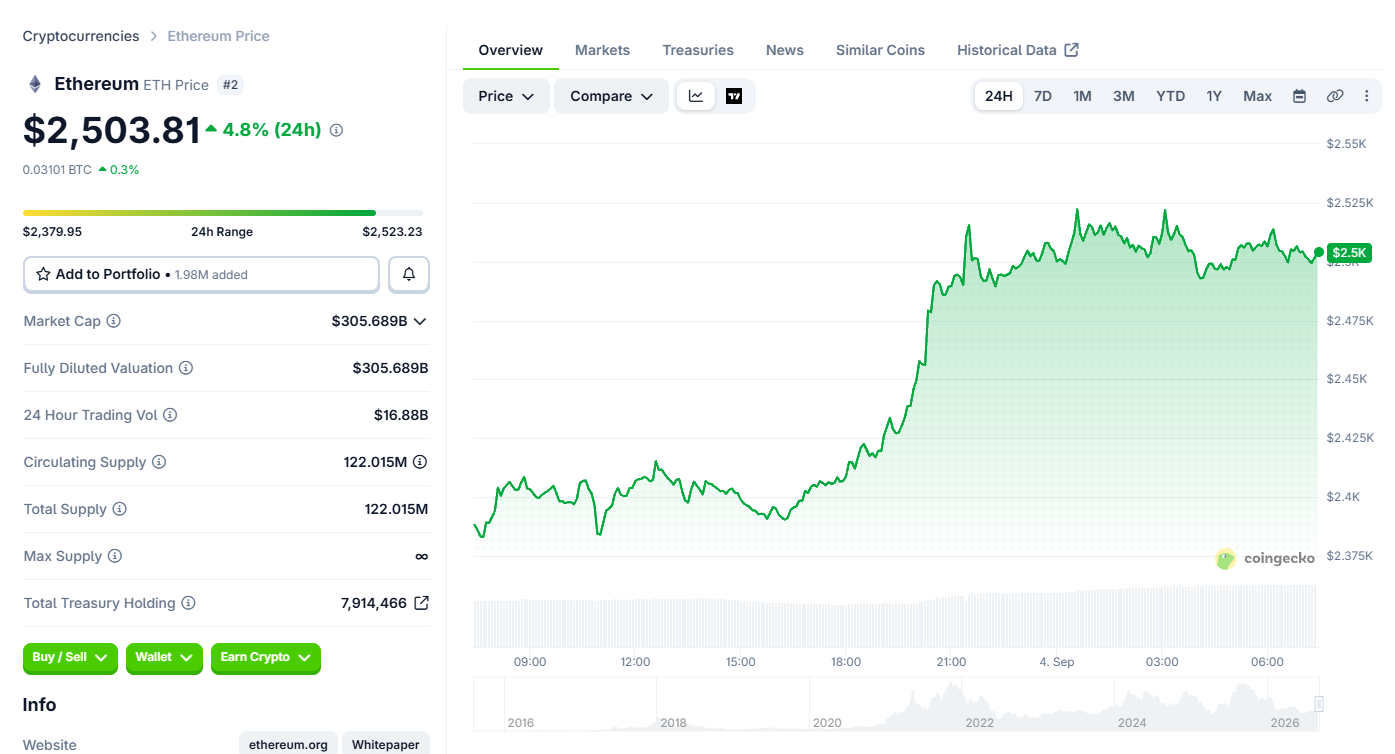Viewport: 1395px width, 754px height.
Task: Click external link icon on Historical Data
Action: point(1072,50)
